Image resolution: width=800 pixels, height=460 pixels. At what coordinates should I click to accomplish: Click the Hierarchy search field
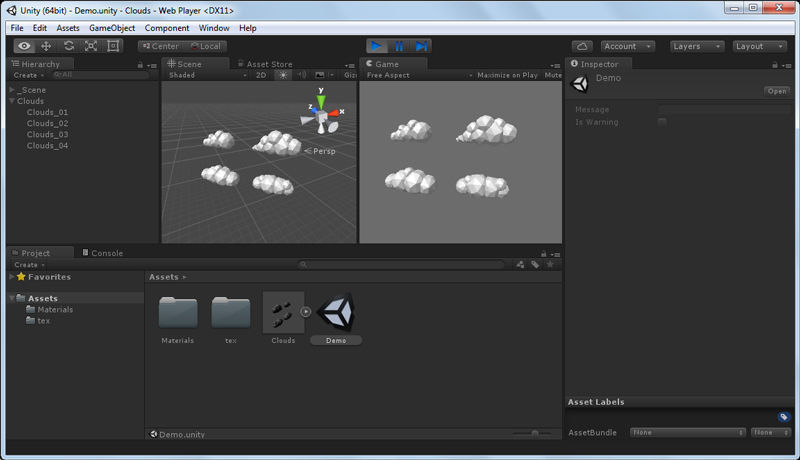[x=100, y=75]
